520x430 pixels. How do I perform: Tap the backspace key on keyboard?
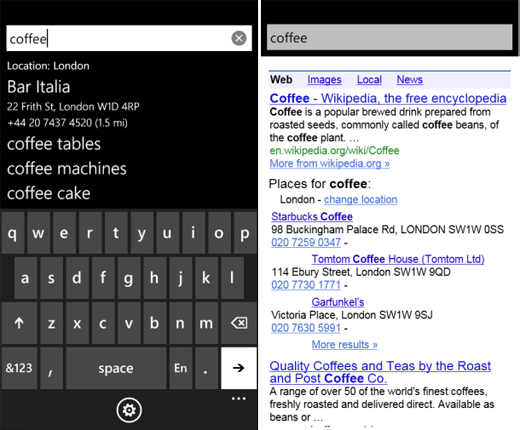239,323
